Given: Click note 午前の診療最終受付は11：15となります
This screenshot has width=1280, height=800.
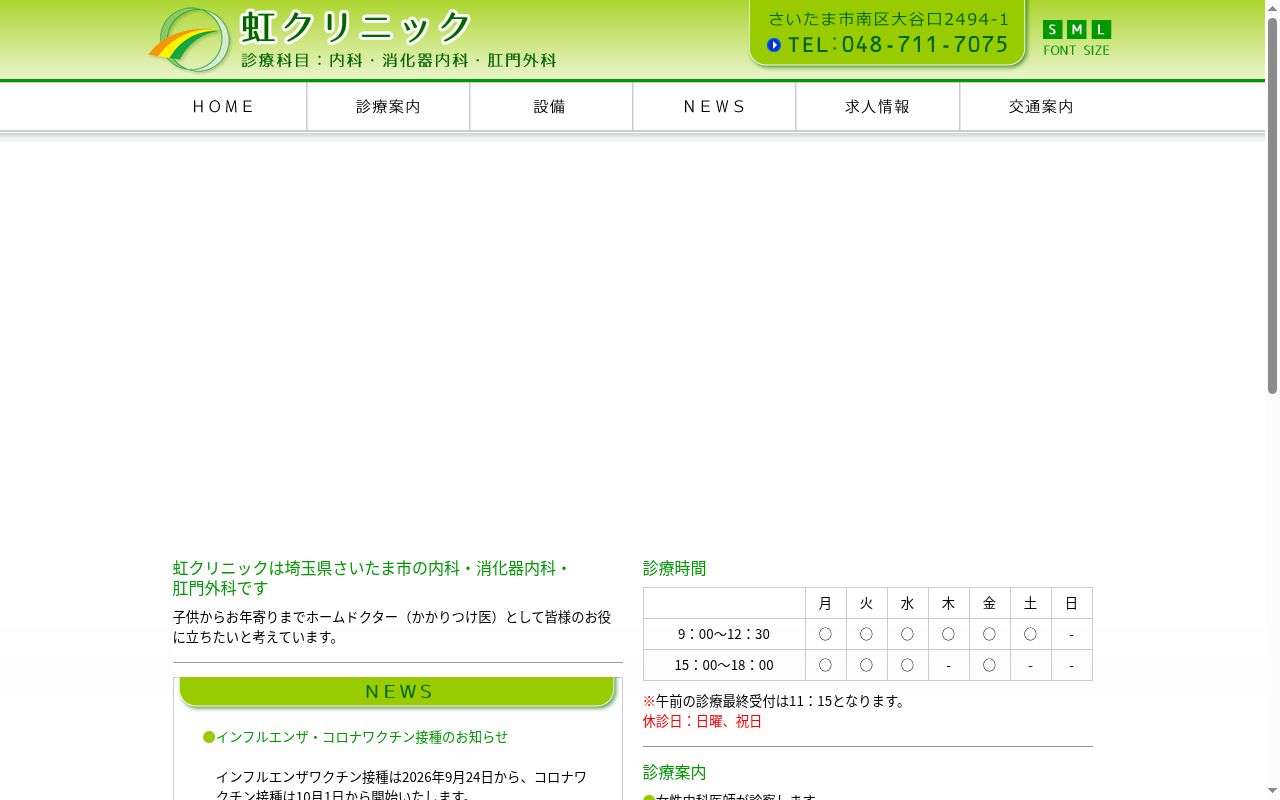Looking at the screenshot, I should (776, 701).
